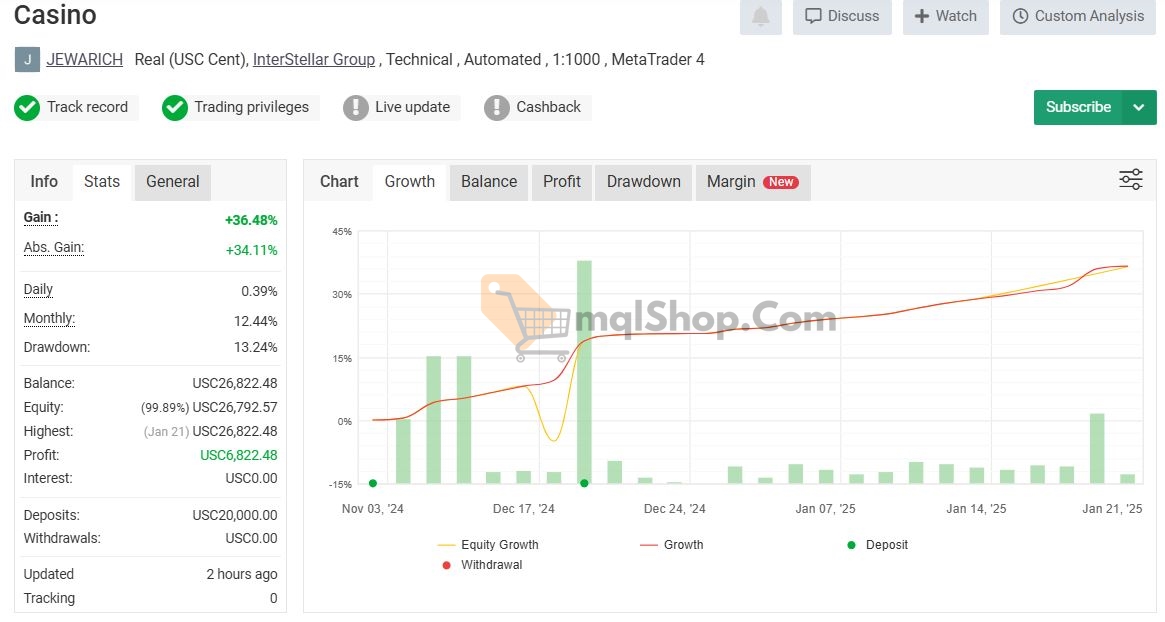
Task: Click the Cashback warning icon
Action: click(x=496, y=107)
